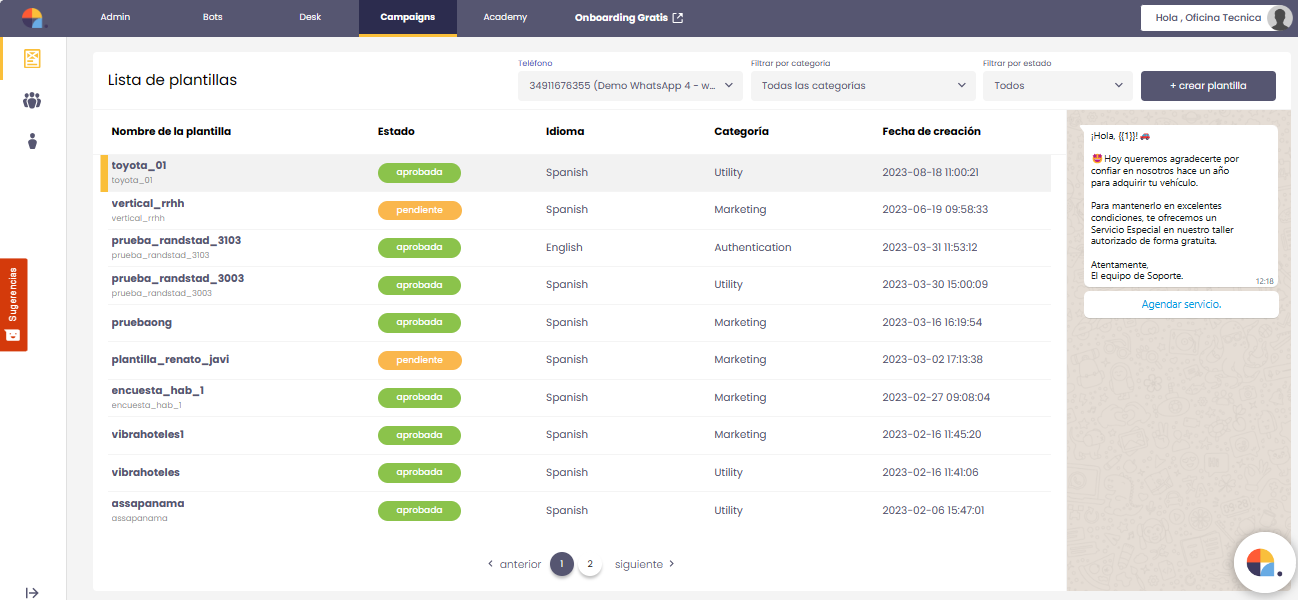Go to the Academy tab
This screenshot has width=1298, height=600.
(505, 18)
